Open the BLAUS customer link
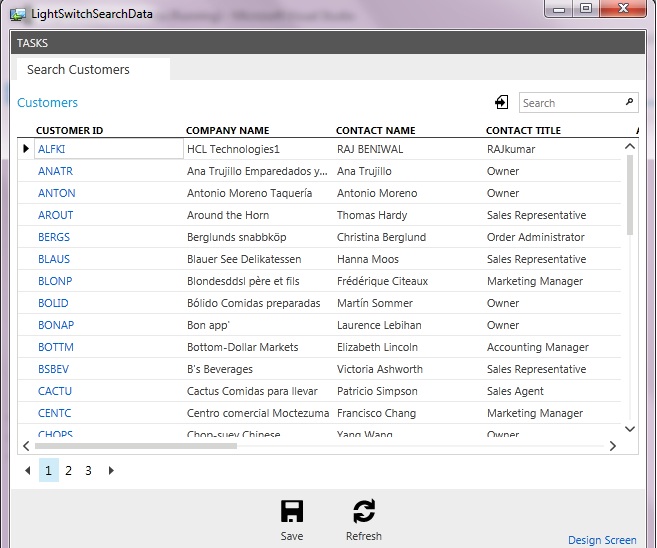657x548 pixels. click(54, 259)
